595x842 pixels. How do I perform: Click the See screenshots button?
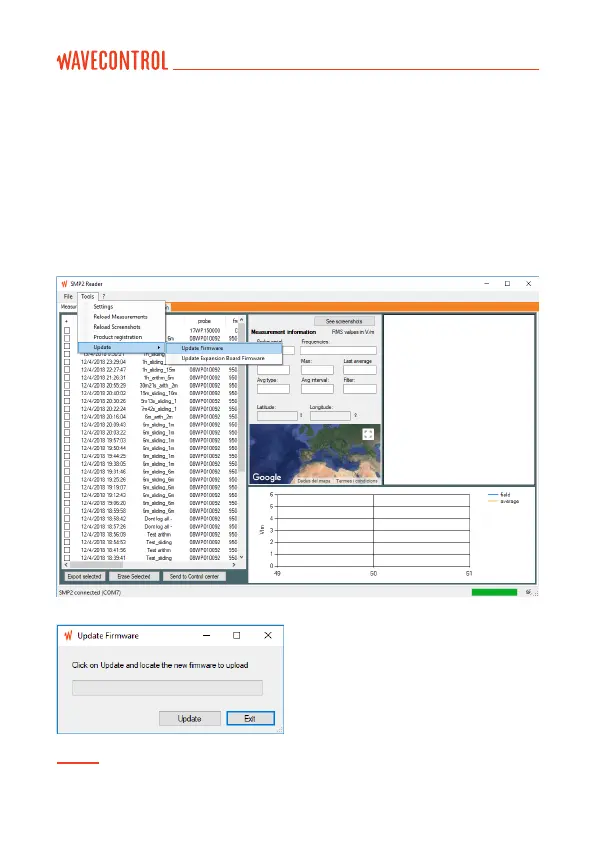coord(344,321)
